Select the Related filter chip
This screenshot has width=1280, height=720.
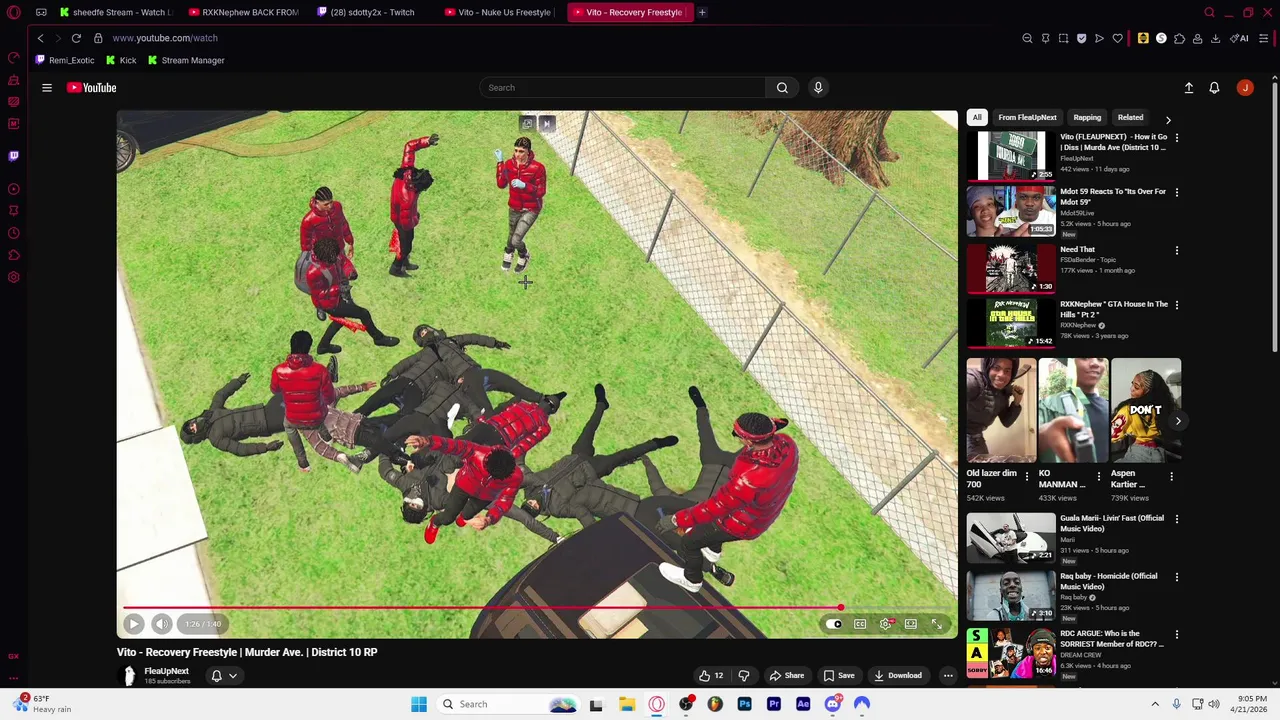click(1130, 117)
